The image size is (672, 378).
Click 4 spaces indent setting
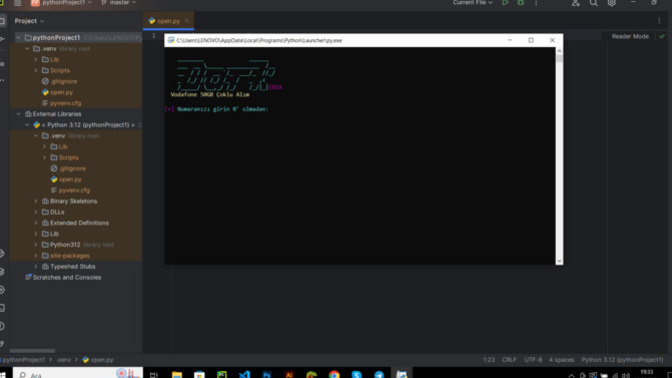561,360
